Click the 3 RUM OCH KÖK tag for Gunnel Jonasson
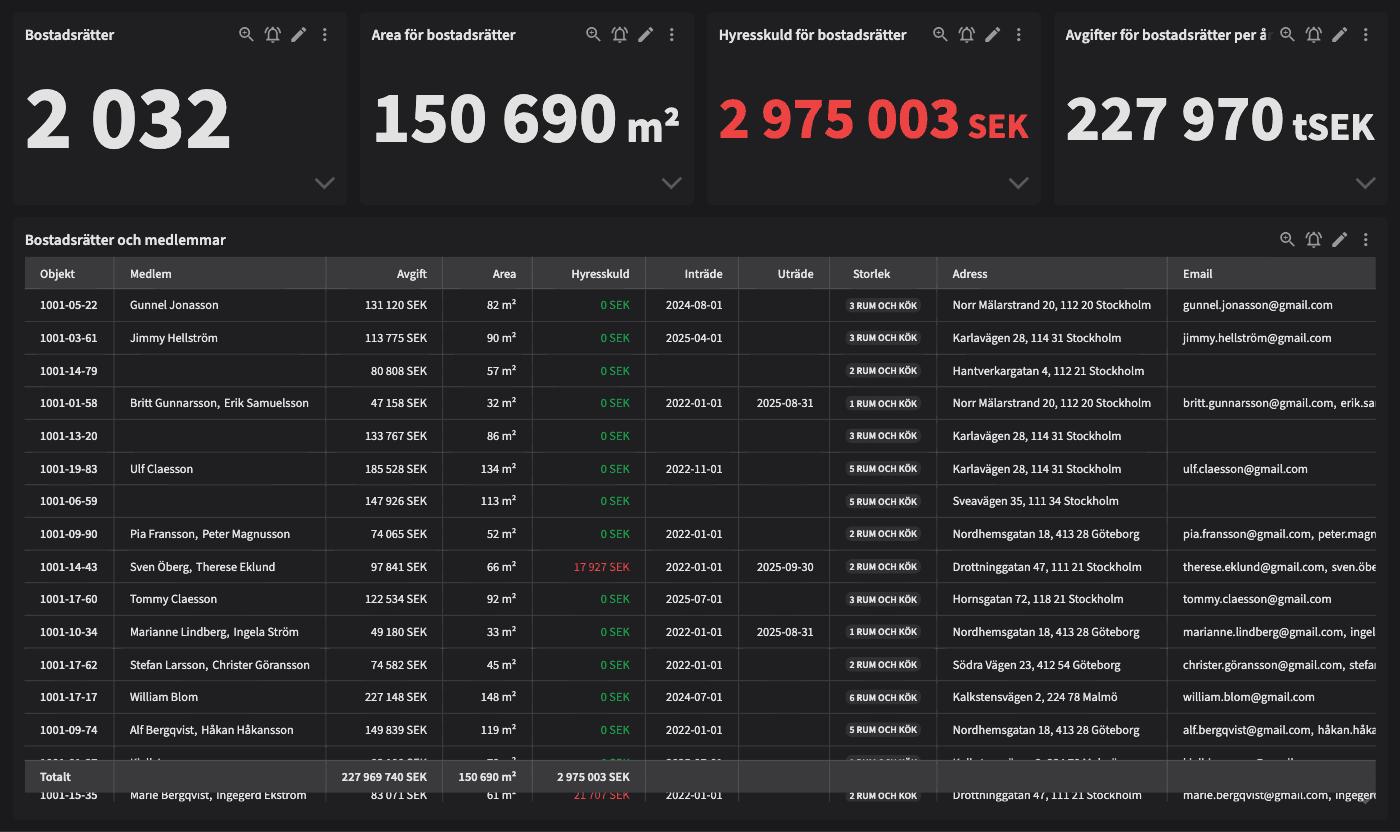Image resolution: width=1400 pixels, height=832 pixels. coord(882,306)
